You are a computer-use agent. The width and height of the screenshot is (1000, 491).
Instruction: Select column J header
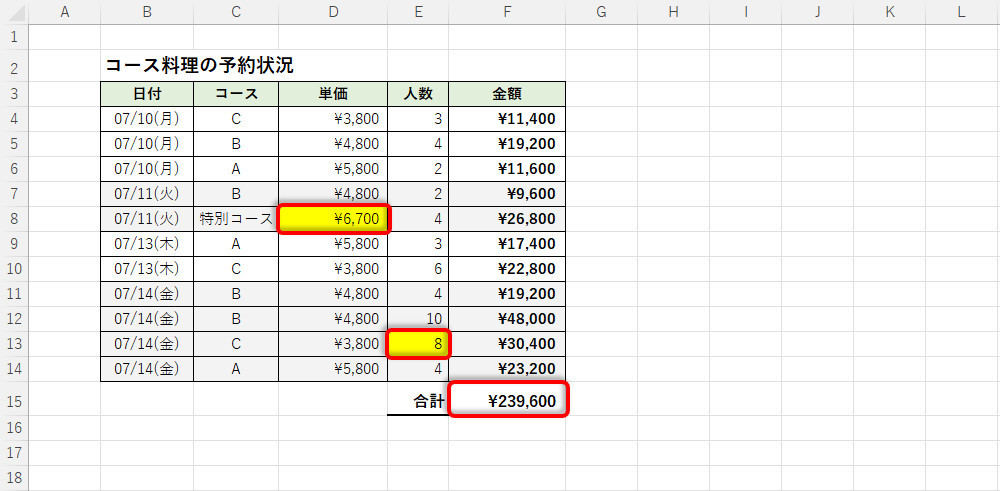817,12
